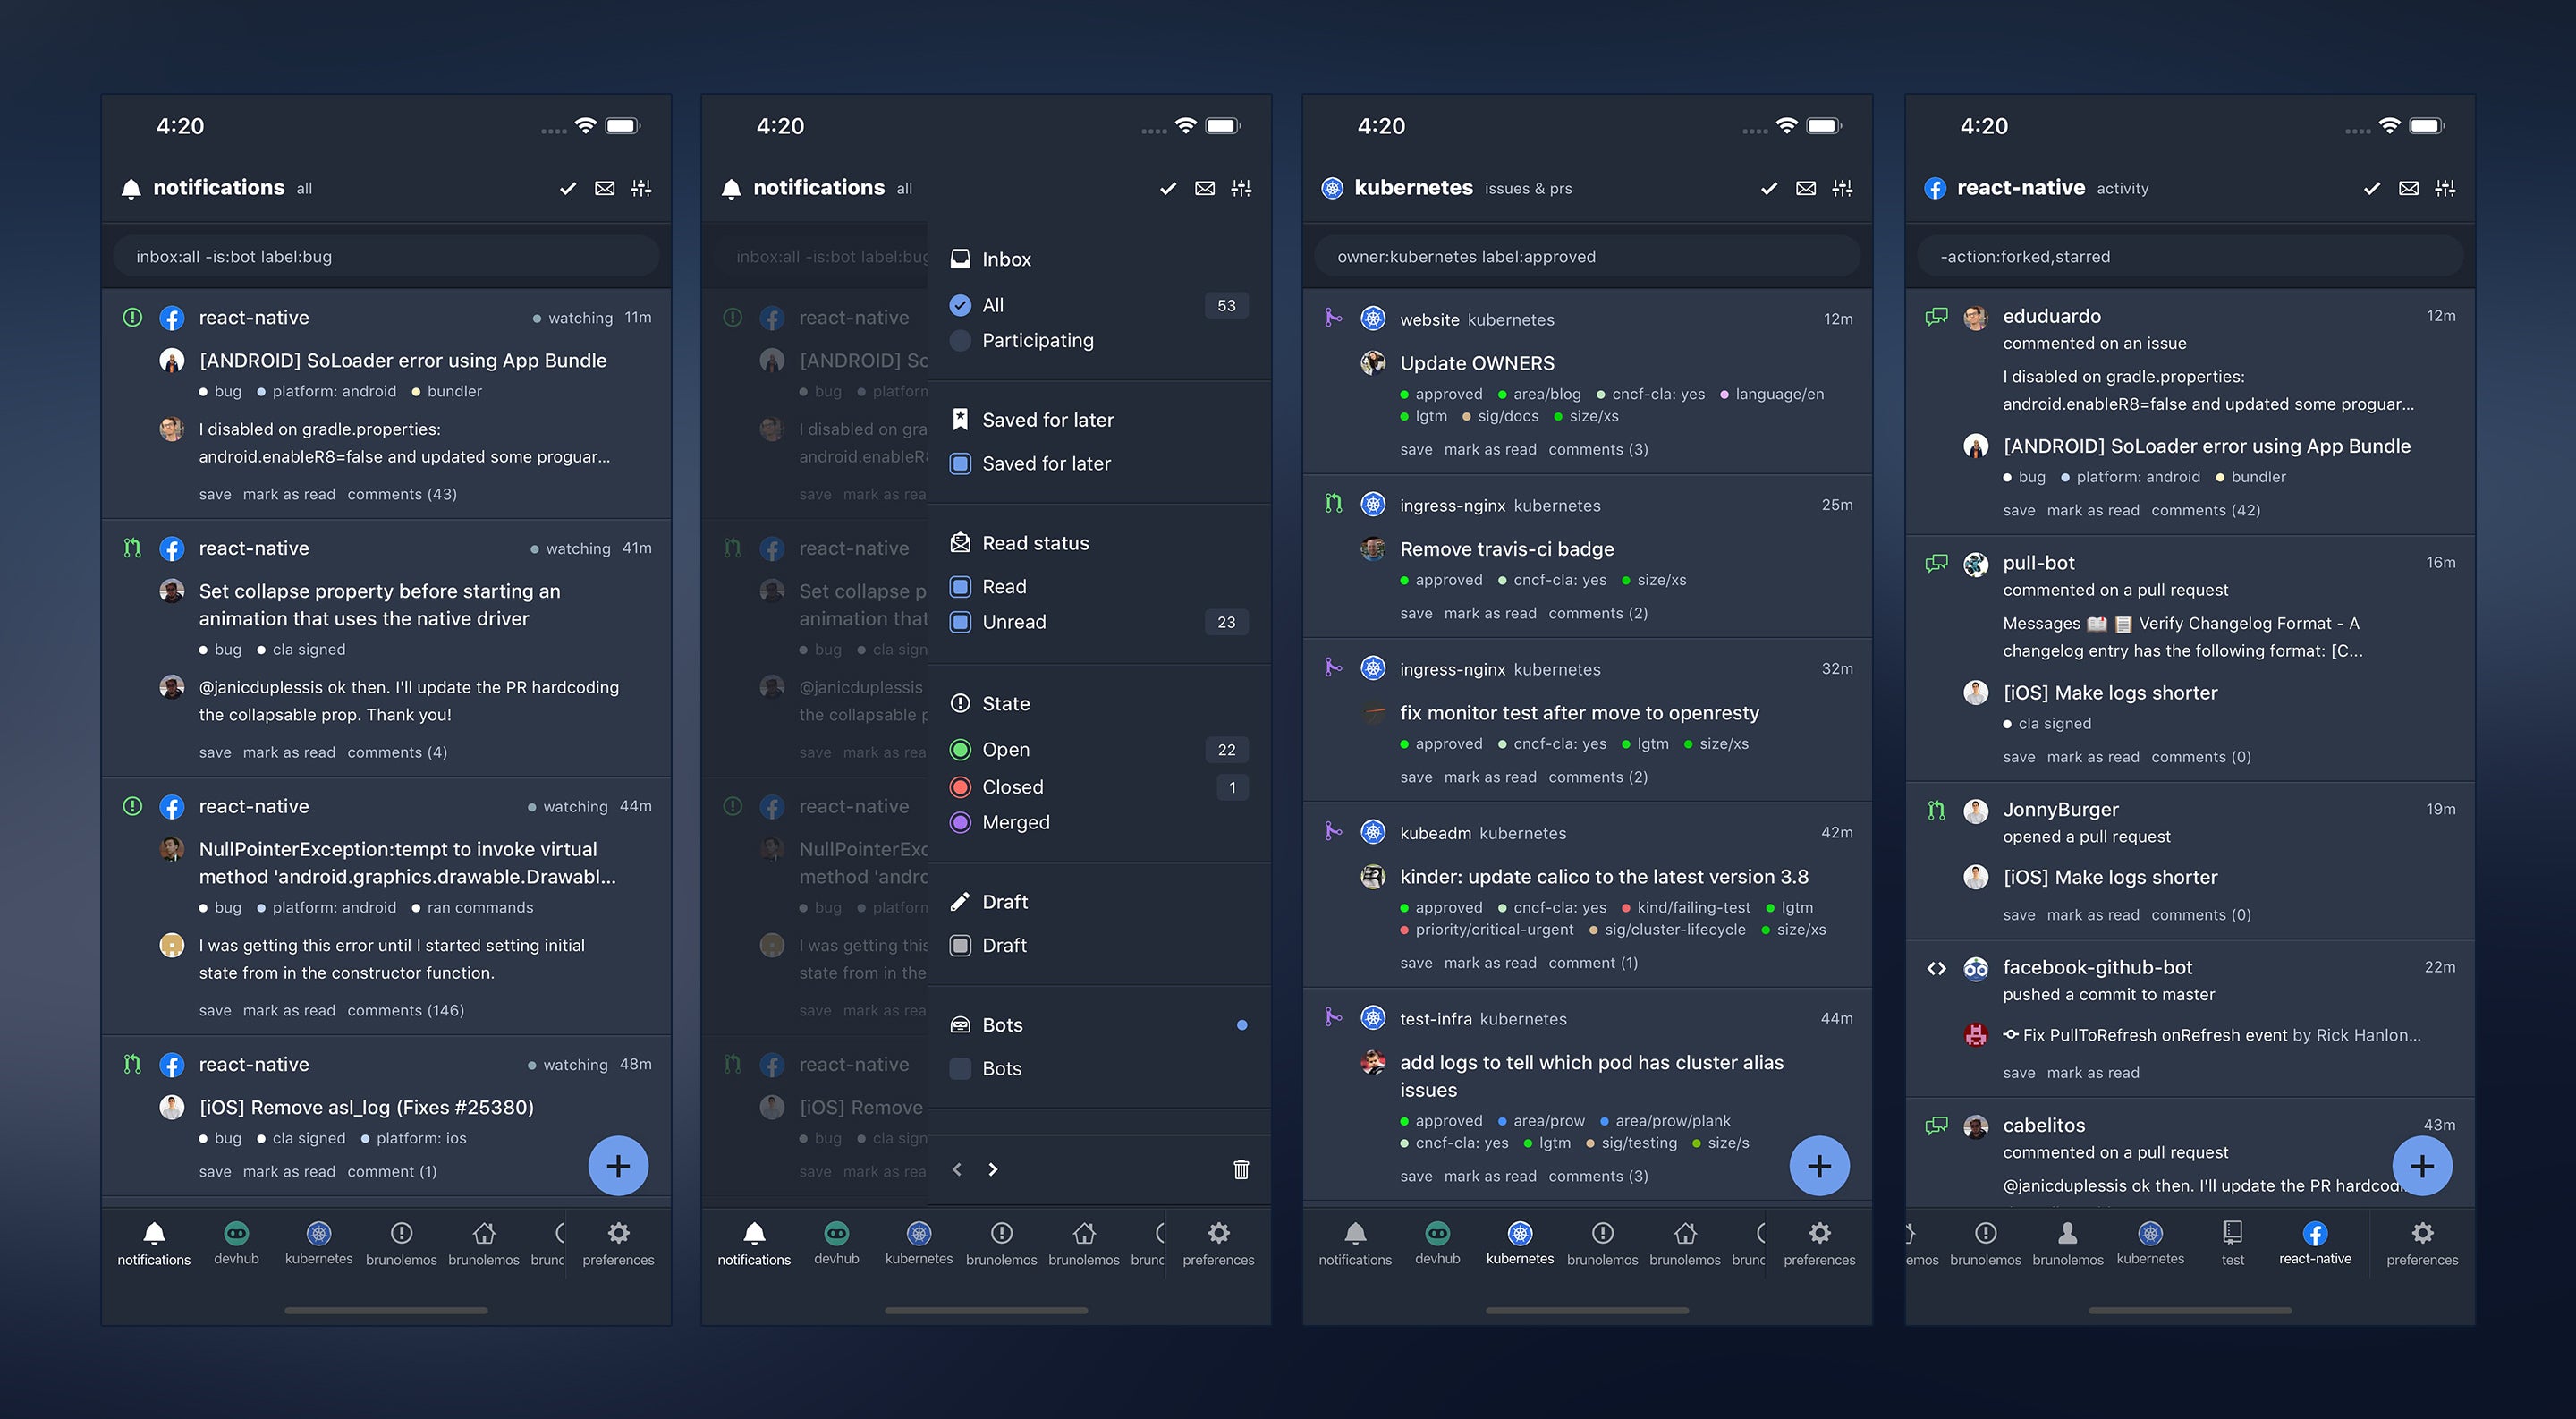Click mark as read under NullPointerException notification
2576x1419 pixels.
point(289,1011)
